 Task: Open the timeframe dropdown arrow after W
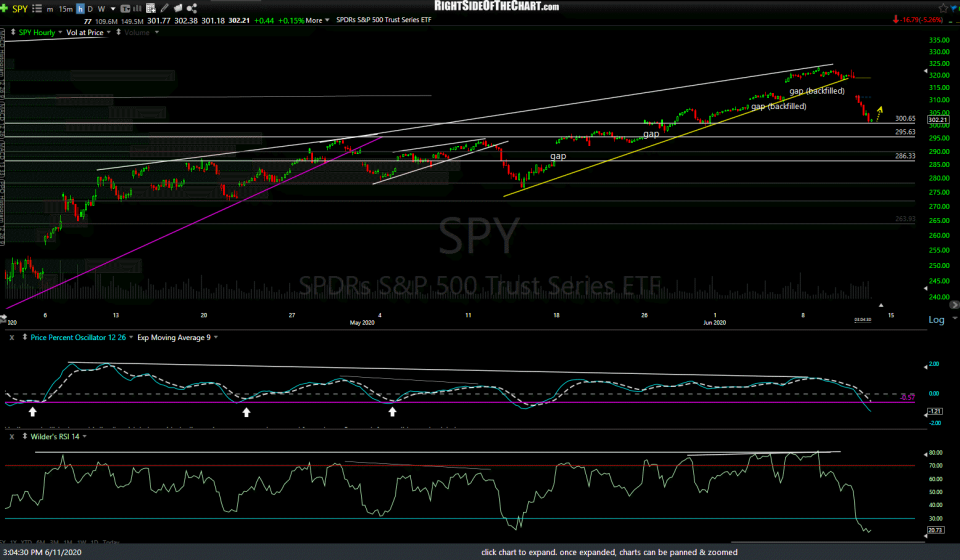[113, 9]
